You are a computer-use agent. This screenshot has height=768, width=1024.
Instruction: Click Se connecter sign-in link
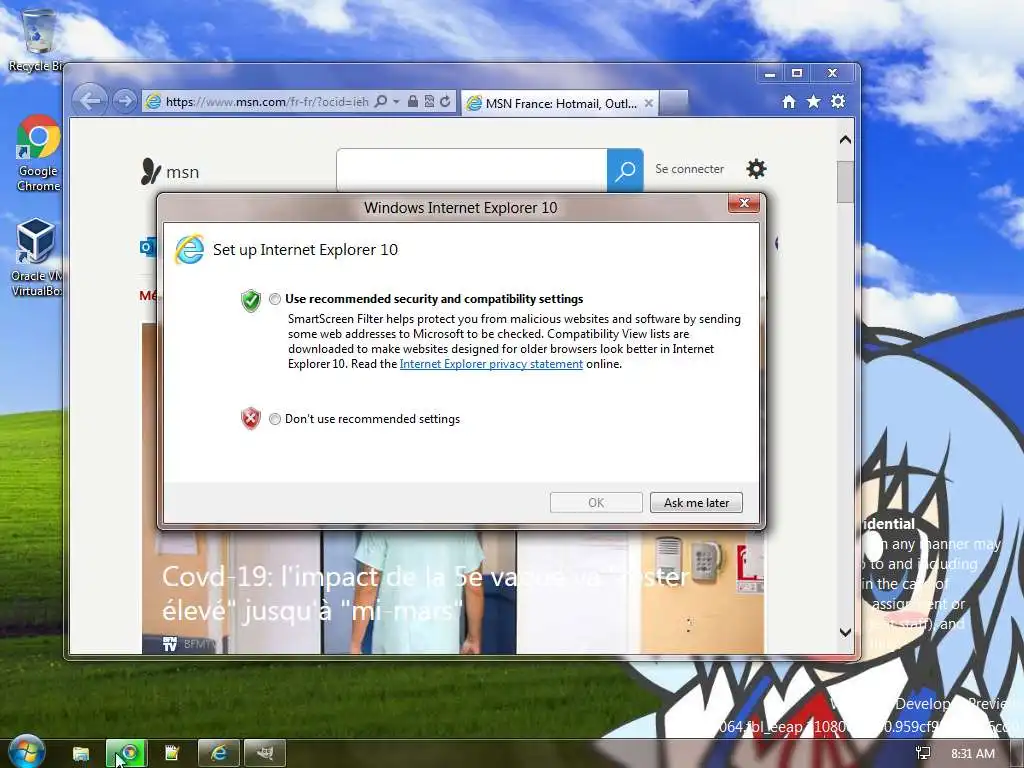690,168
